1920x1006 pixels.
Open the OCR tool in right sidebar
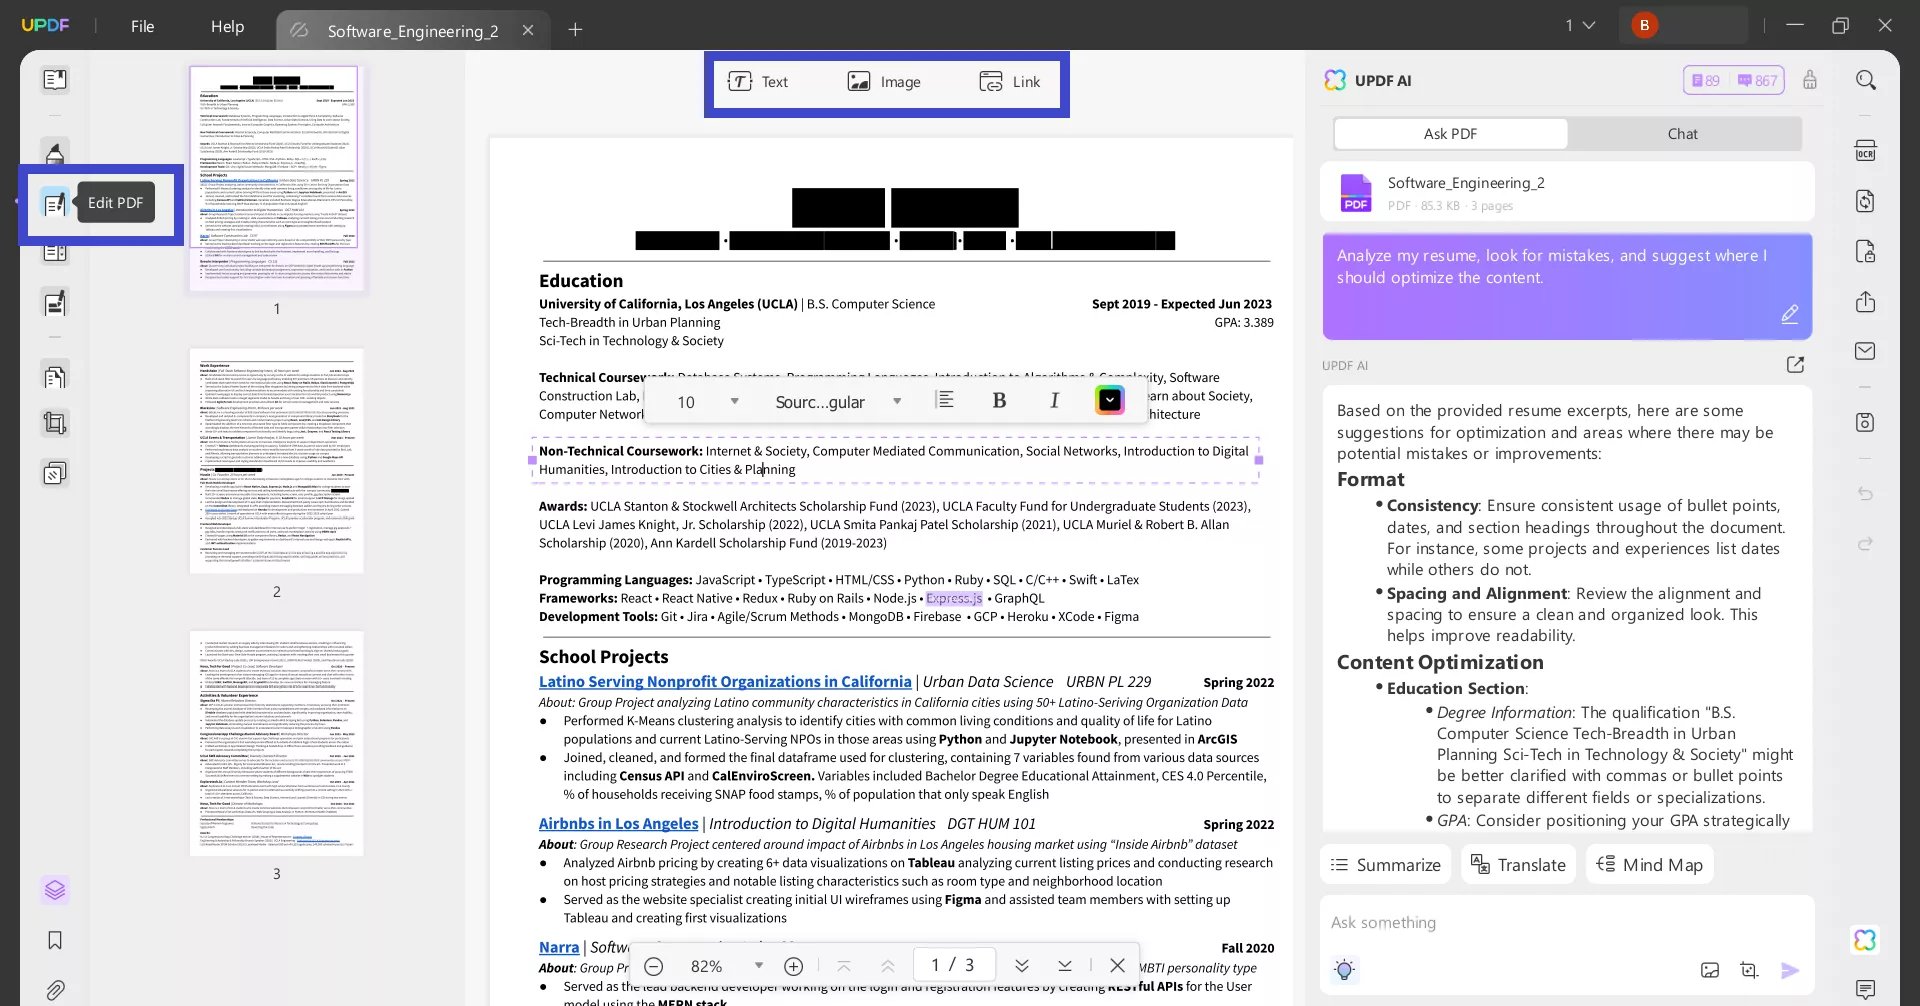tap(1866, 149)
